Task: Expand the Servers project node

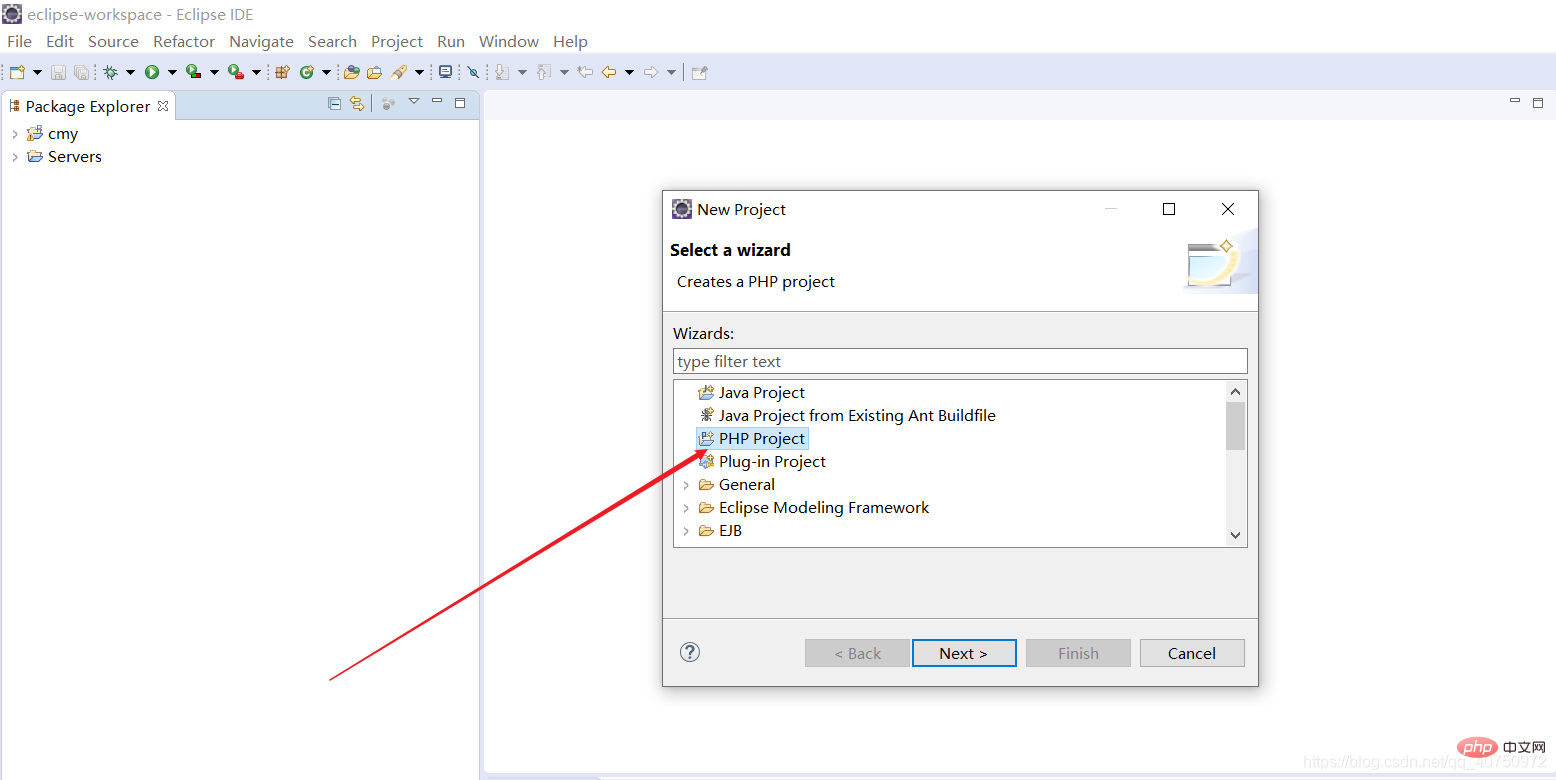Action: (14, 157)
